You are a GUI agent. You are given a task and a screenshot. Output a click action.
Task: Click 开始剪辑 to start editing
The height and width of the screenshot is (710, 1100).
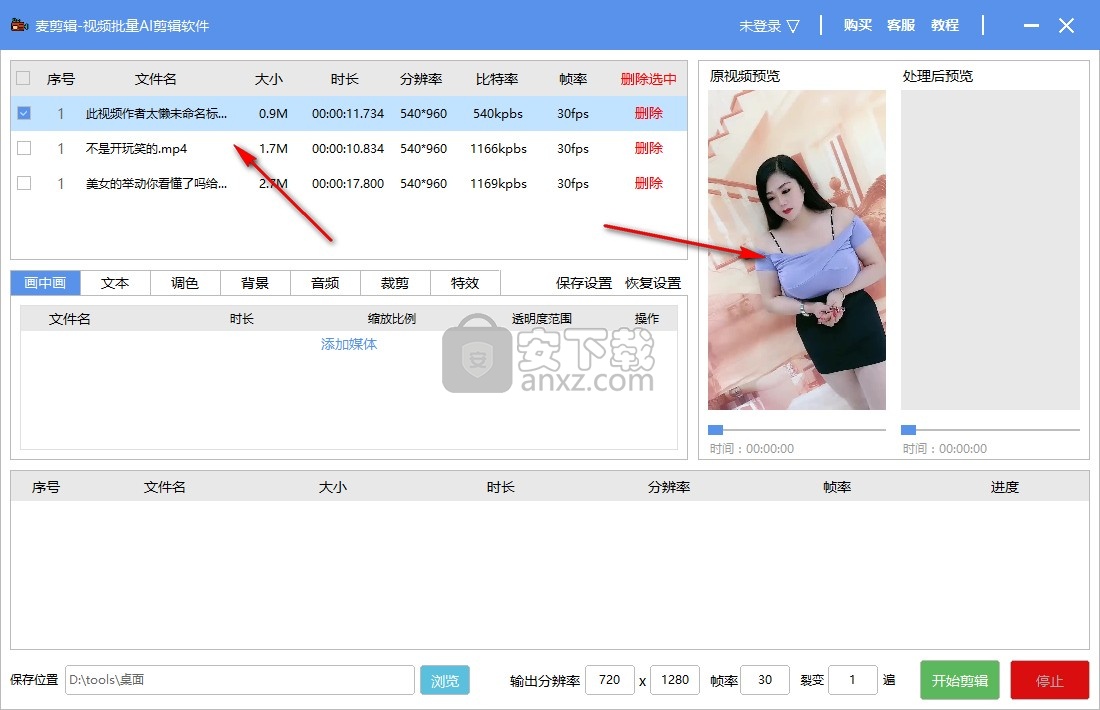960,681
